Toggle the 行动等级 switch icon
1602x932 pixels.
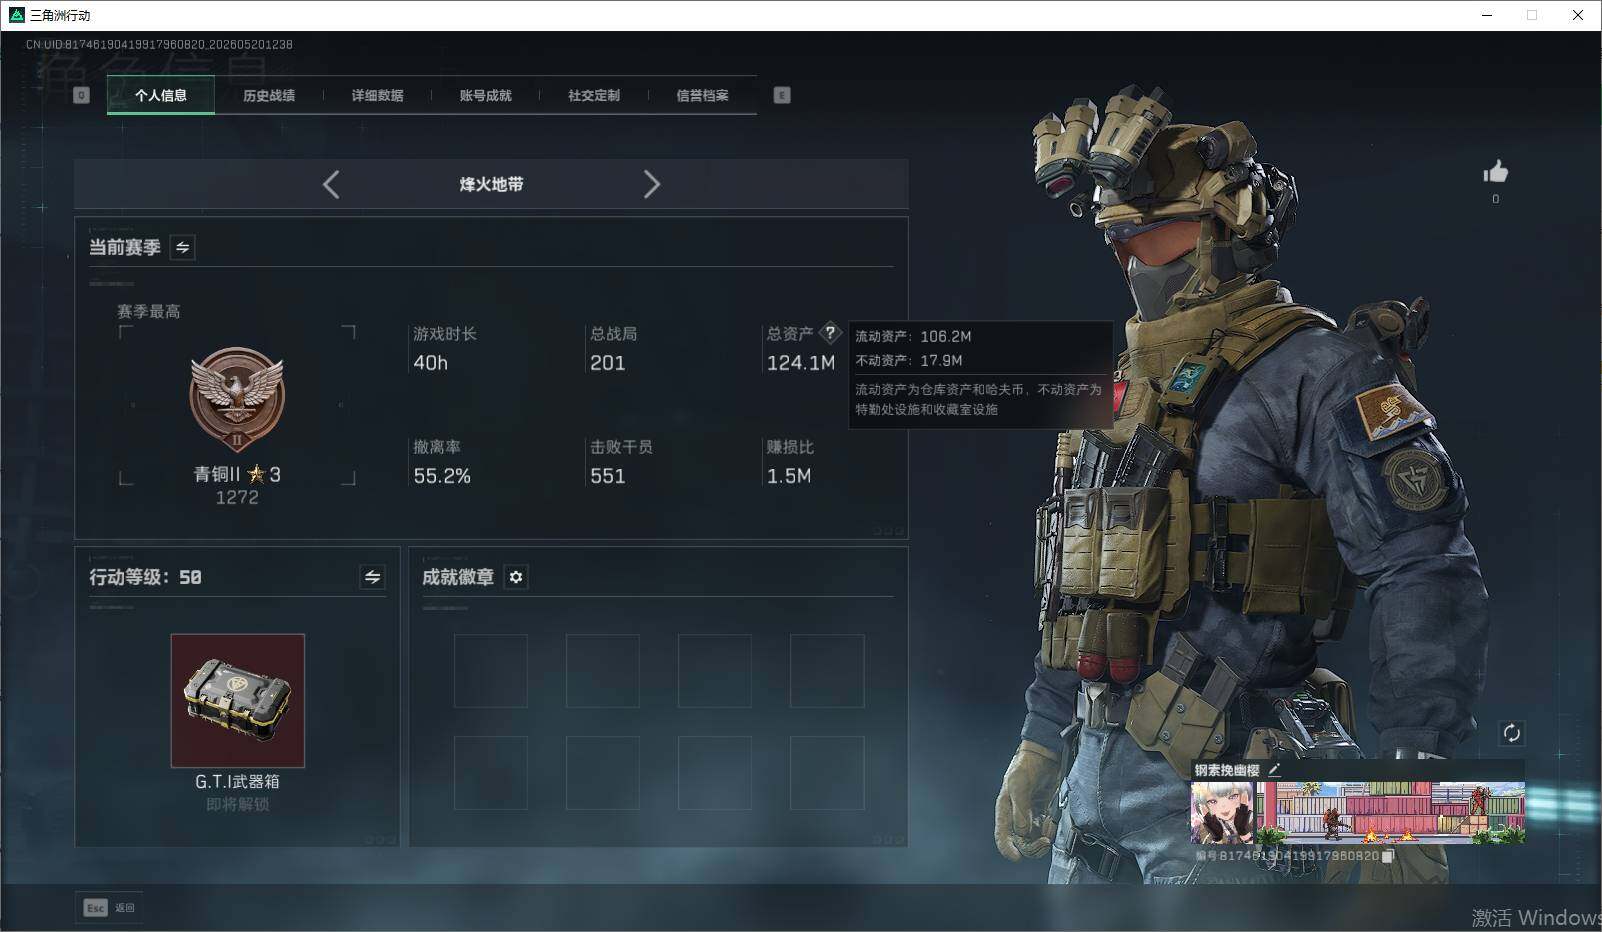(372, 577)
